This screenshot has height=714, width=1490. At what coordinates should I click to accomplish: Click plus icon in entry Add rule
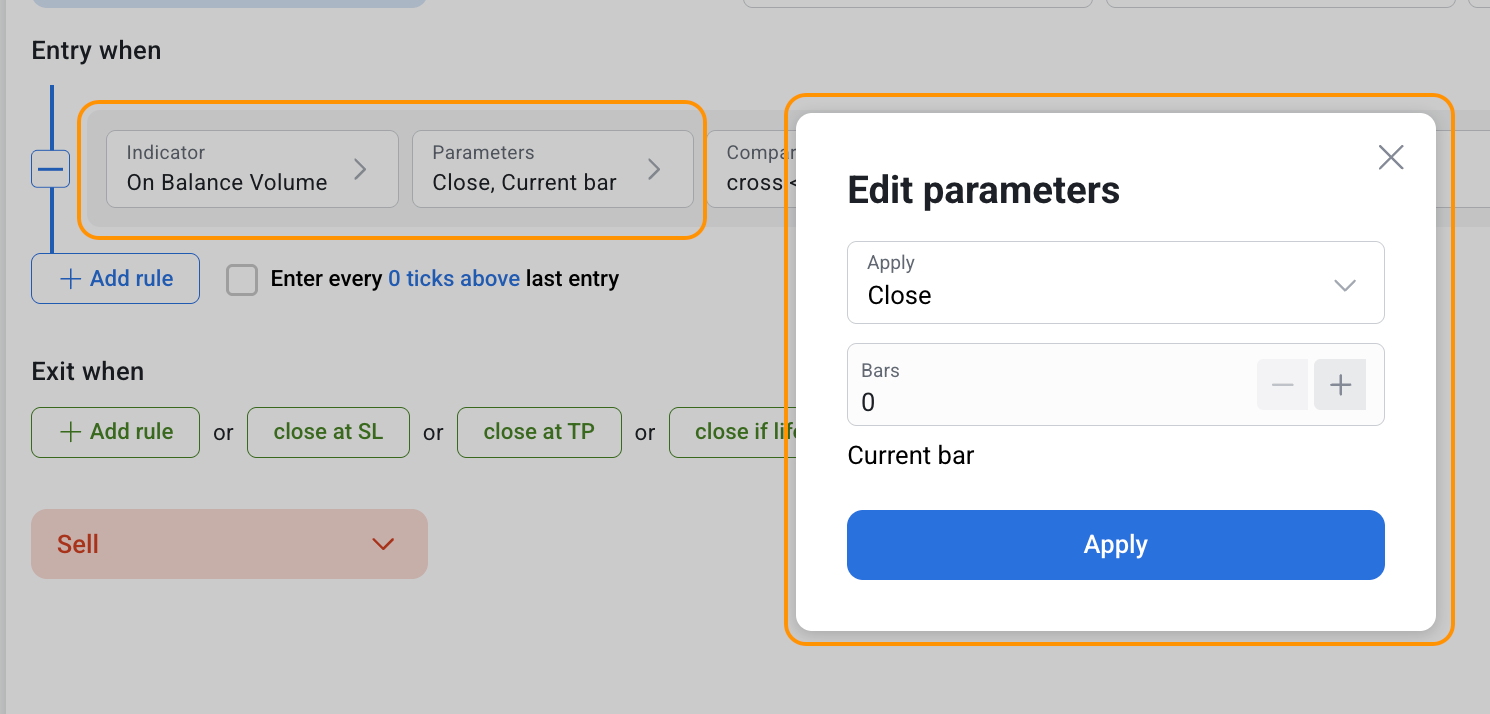71,279
